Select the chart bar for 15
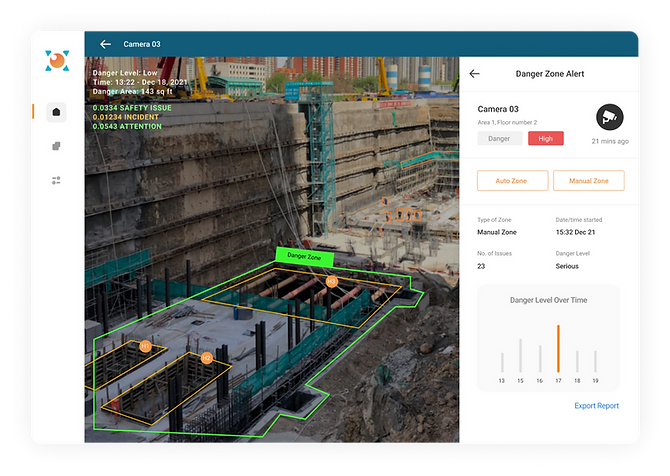Viewport: 670px width, 476px height. pos(520,356)
